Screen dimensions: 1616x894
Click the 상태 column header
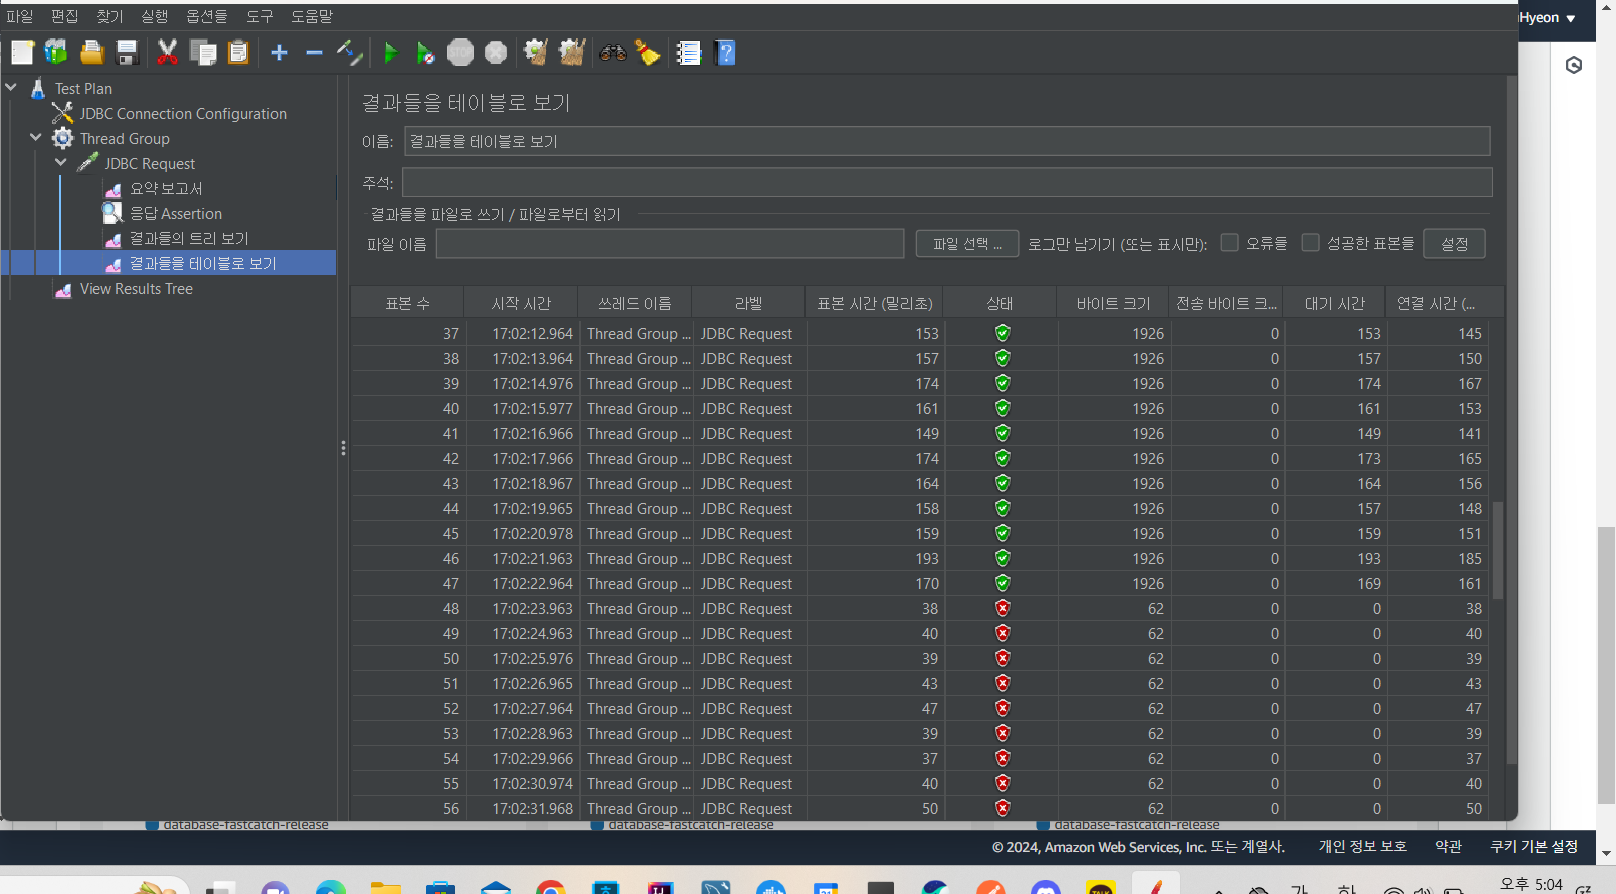pos(1000,303)
